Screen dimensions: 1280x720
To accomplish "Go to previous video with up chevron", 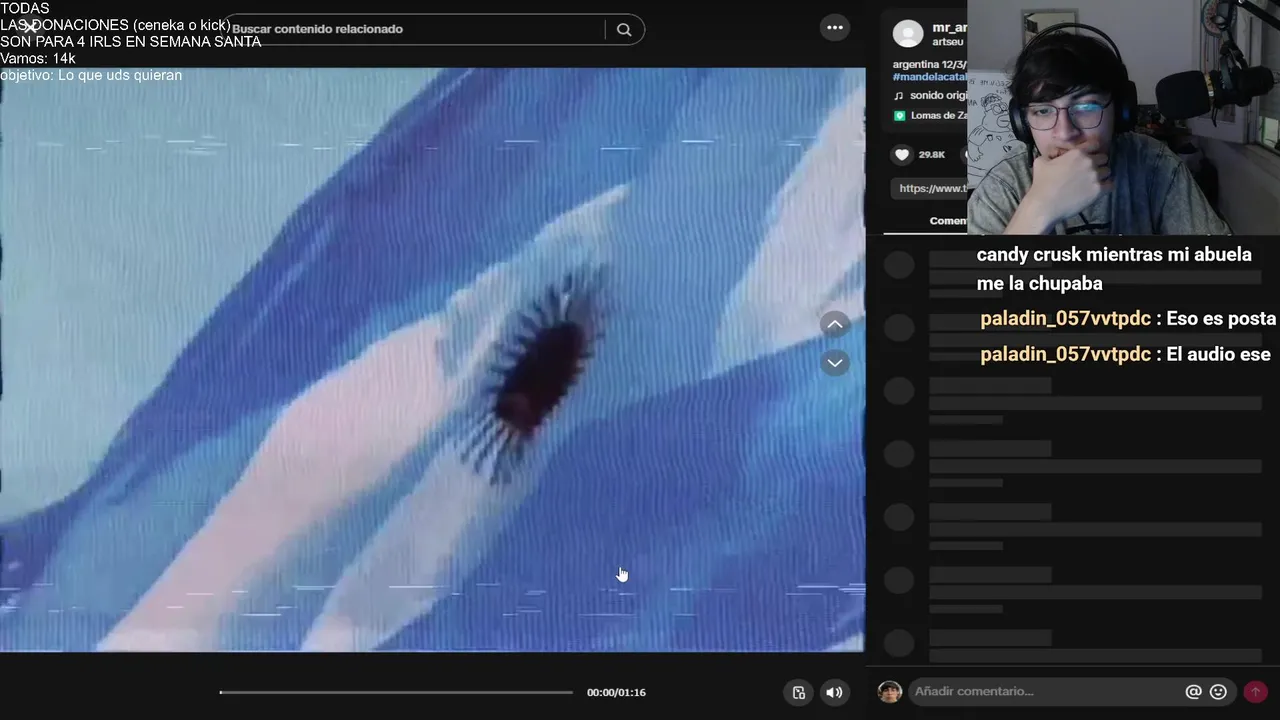I will 835,324.
